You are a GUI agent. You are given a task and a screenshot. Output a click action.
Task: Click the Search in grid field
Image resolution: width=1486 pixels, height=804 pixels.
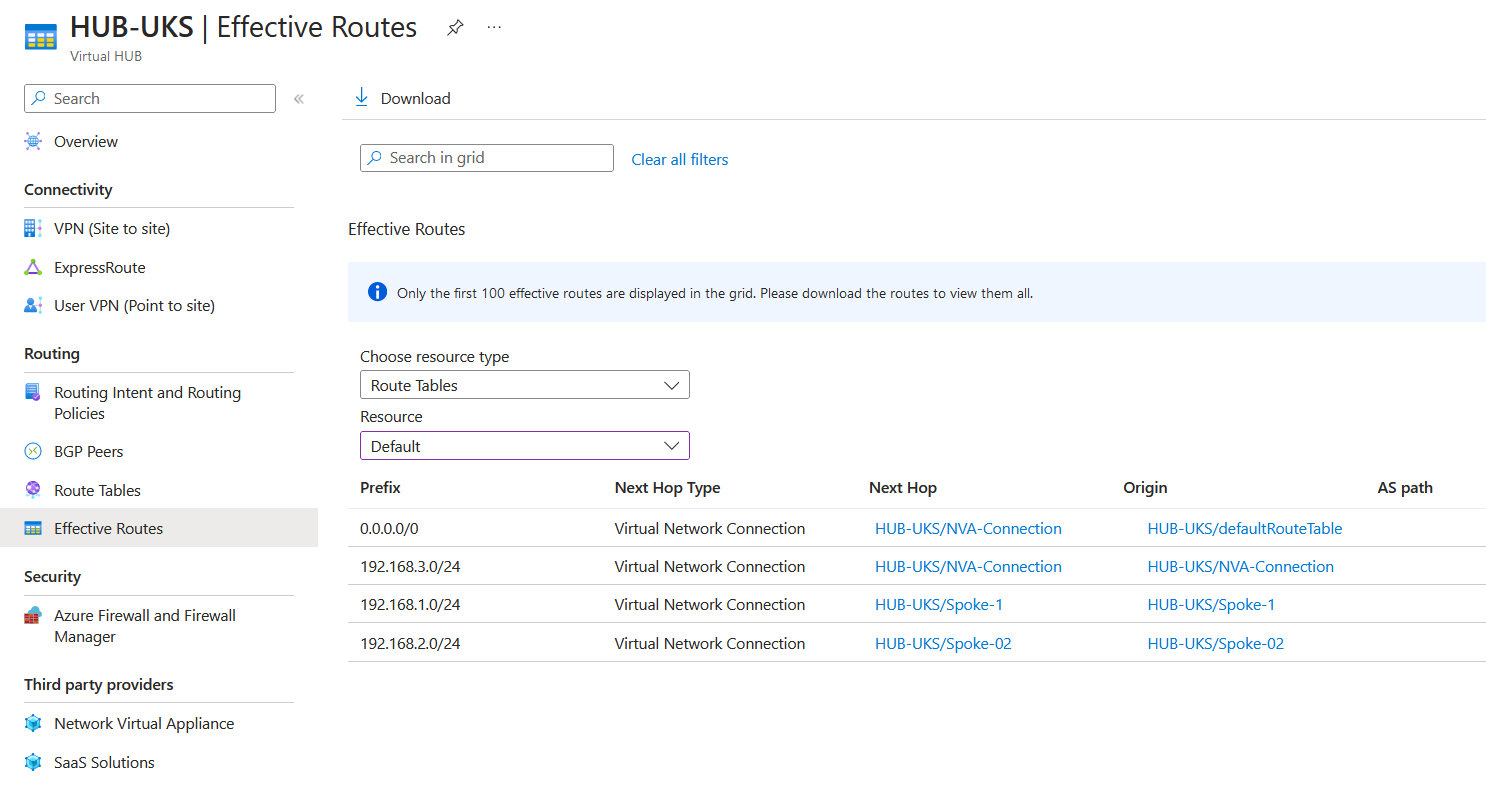coord(487,158)
